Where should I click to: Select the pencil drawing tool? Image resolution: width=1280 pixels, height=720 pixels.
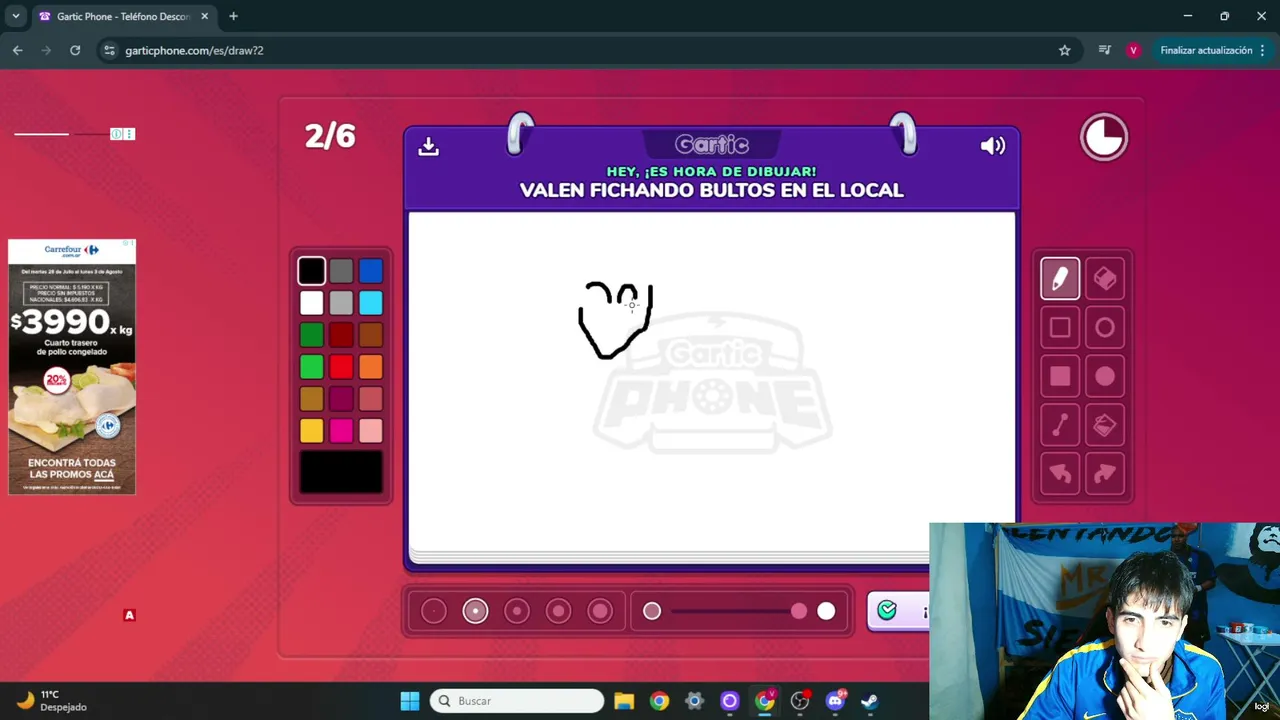click(x=1060, y=279)
